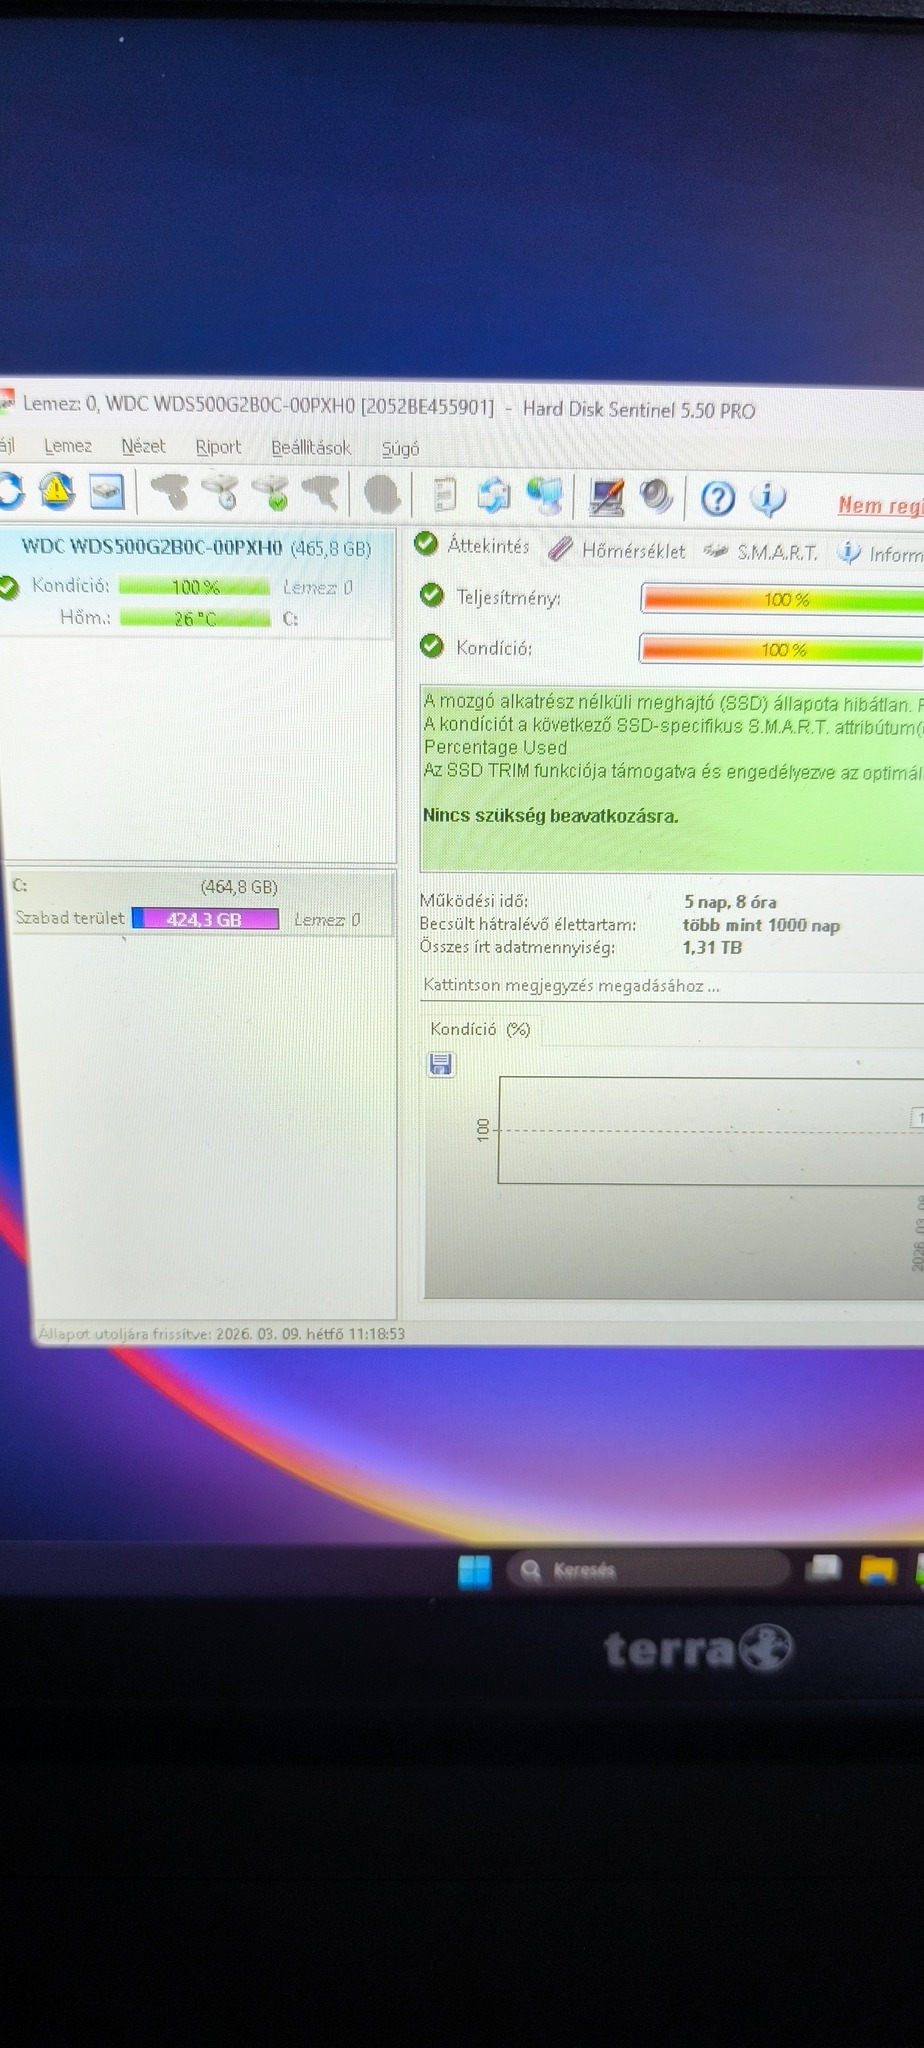Click the 'több mint 1000 nap' value
This screenshot has height=2048, width=924.
[761, 925]
